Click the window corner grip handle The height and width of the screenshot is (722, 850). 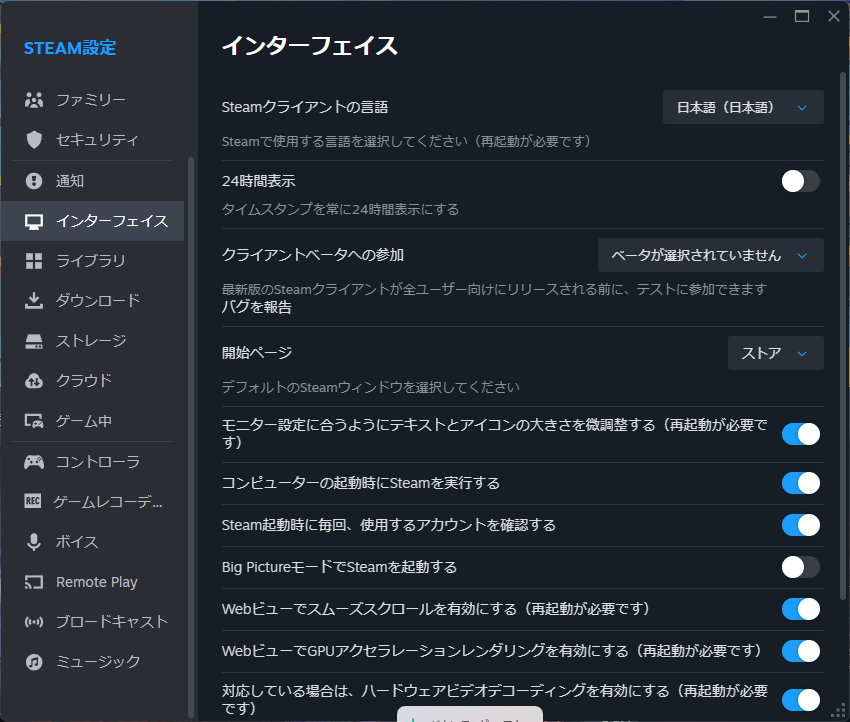pos(839,711)
